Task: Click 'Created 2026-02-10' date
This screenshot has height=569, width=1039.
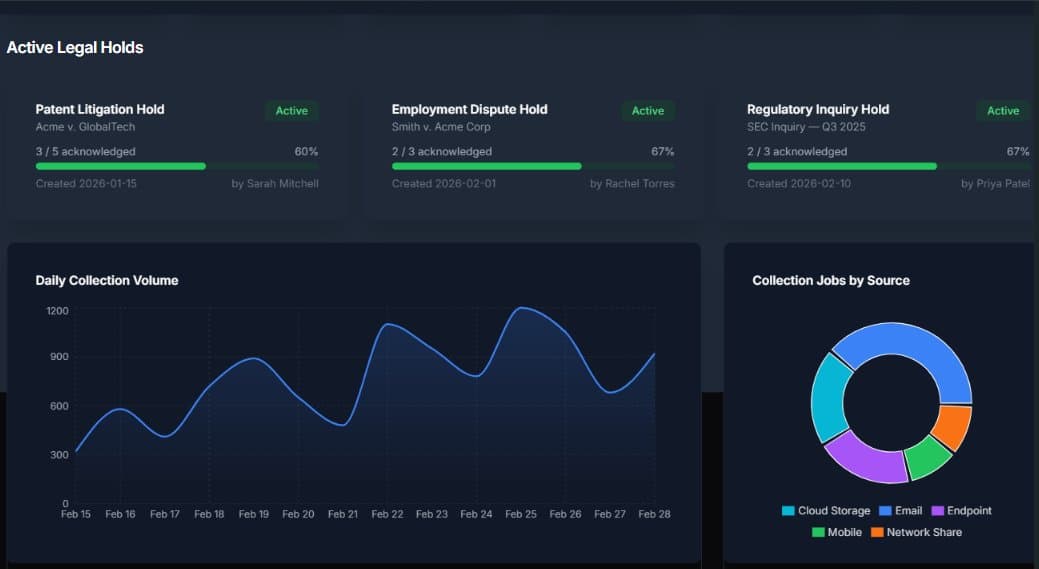Action: (x=799, y=183)
